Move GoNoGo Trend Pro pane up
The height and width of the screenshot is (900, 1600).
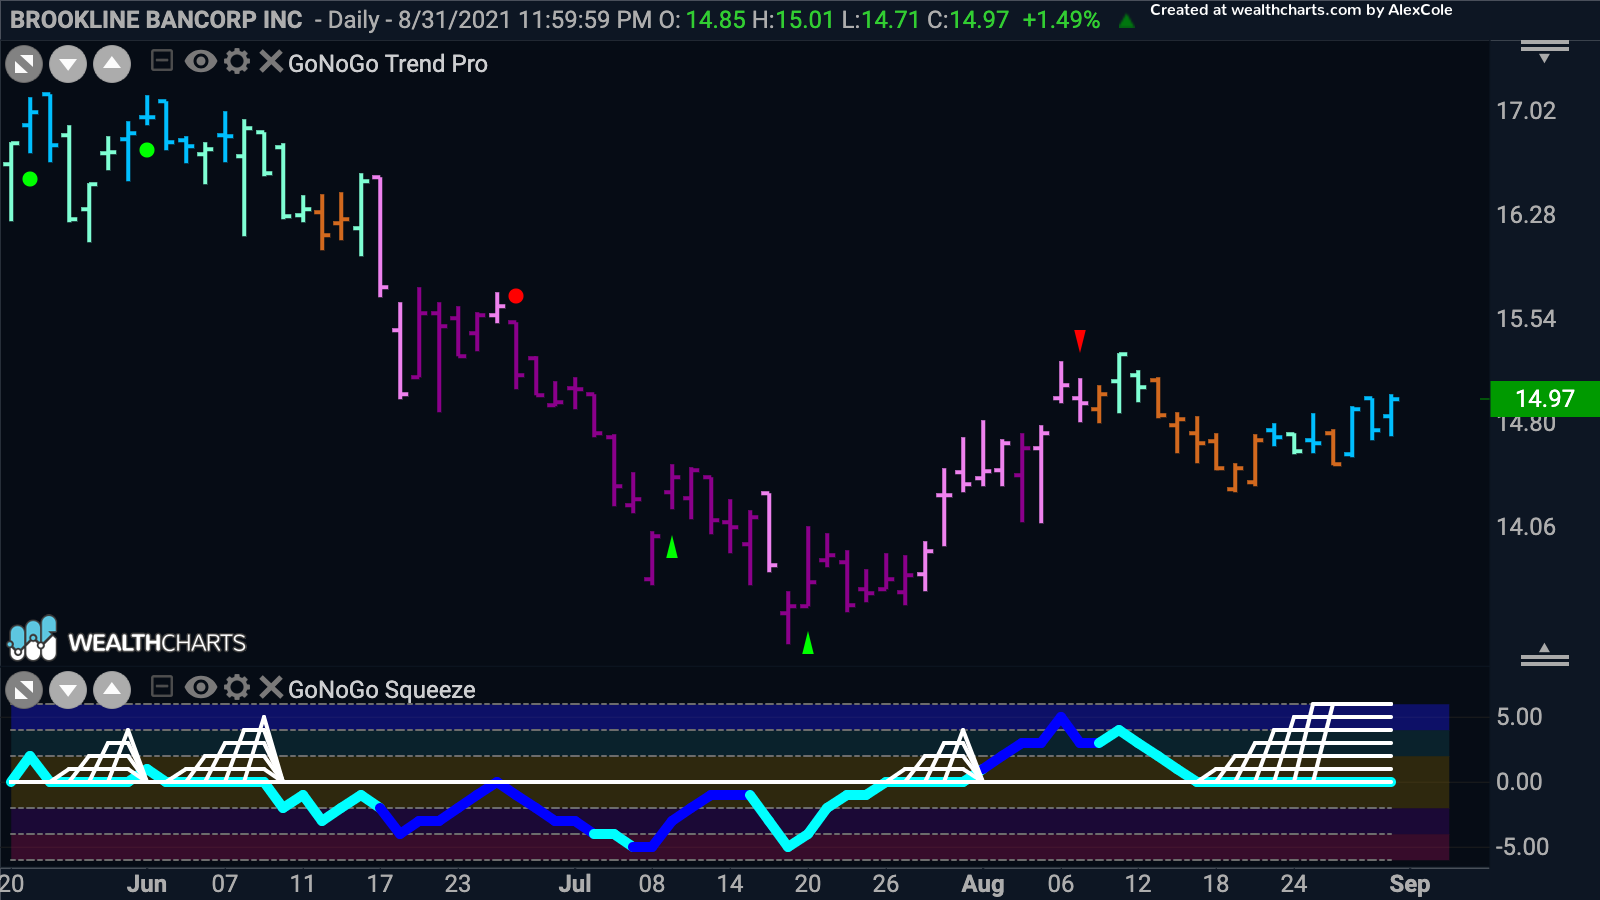112,65
